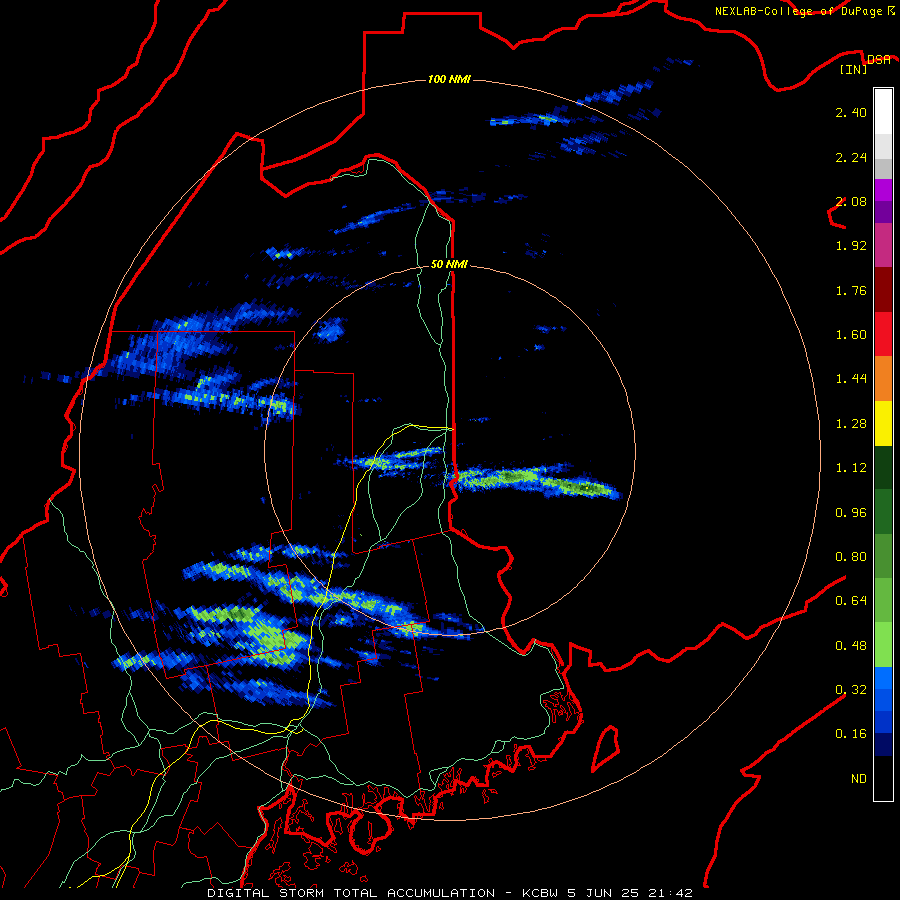900x900 pixels.
Task: Pick the yellow swatch in the color scale
Action: pyautogui.click(x=883, y=424)
